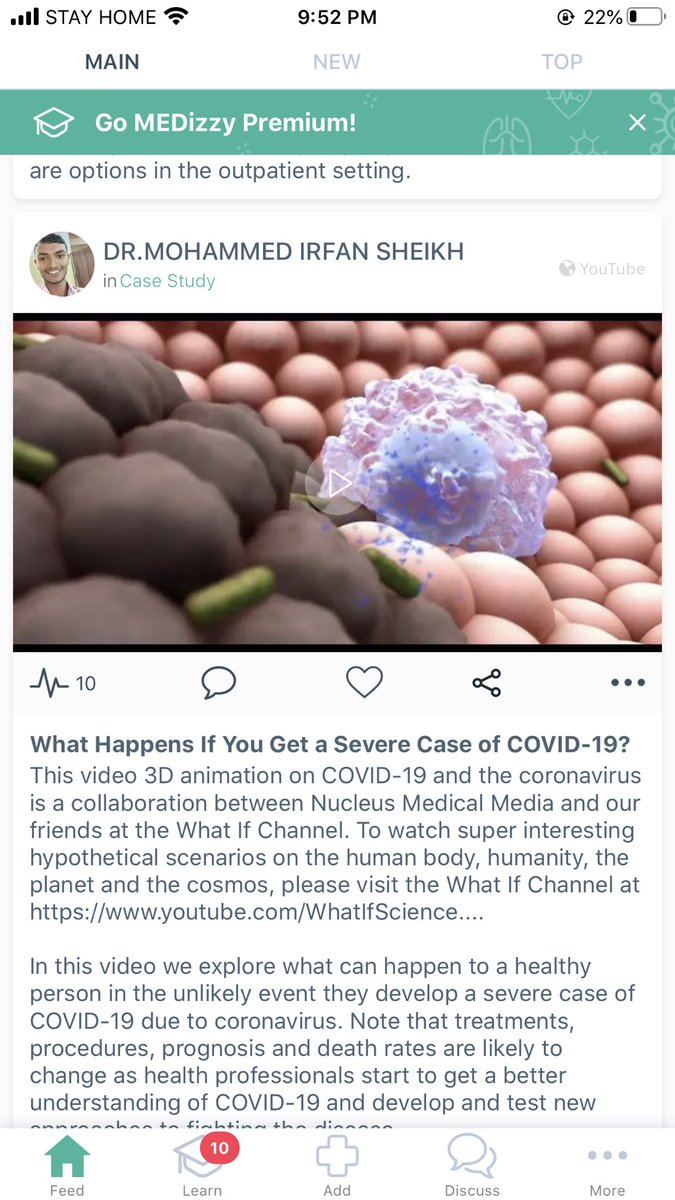The width and height of the screenshot is (675, 1200).
Task: Tap Go MEDizzy Premium! banner text
Action: (225, 123)
